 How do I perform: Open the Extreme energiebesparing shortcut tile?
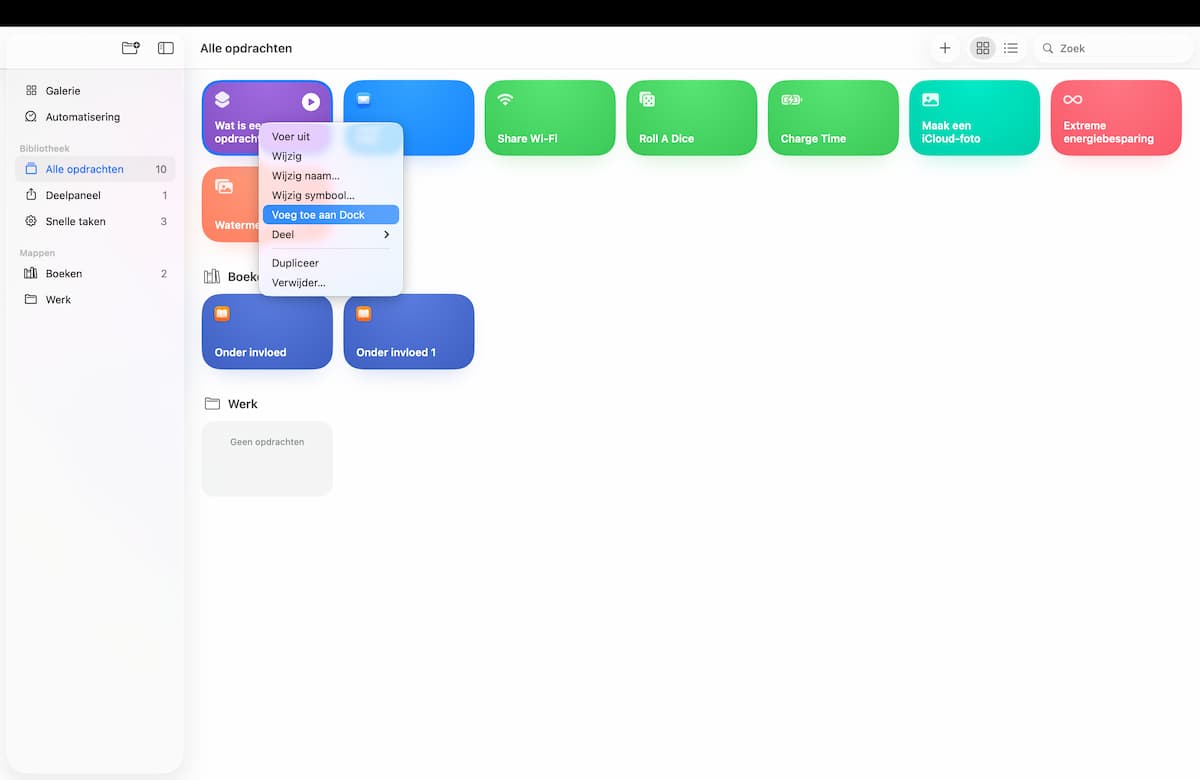tap(1116, 118)
